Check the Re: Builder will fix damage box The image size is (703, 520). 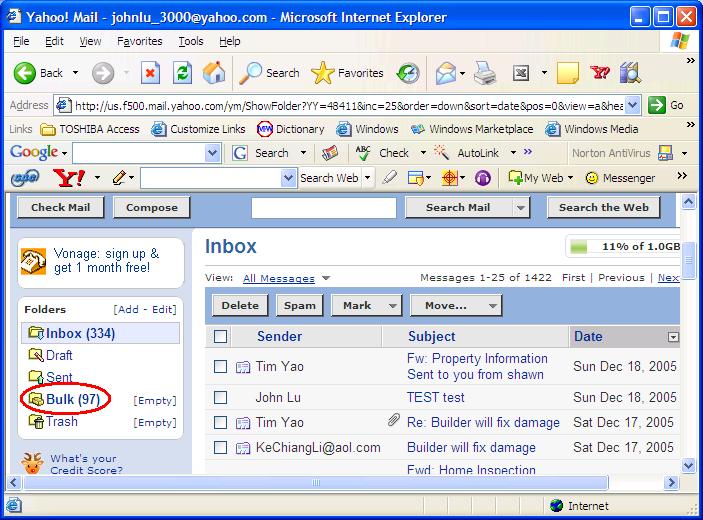(221, 422)
